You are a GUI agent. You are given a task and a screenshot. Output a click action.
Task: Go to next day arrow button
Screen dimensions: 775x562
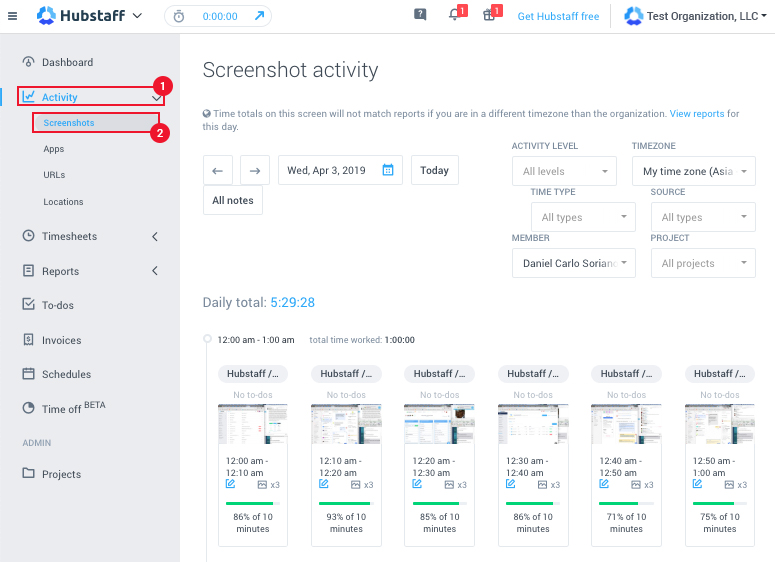pyautogui.click(x=255, y=170)
